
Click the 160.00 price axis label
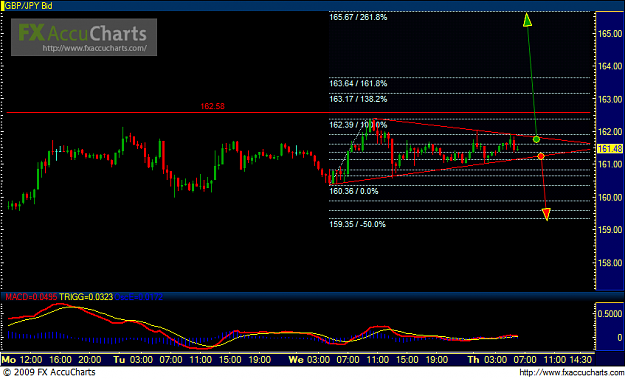[611, 198]
